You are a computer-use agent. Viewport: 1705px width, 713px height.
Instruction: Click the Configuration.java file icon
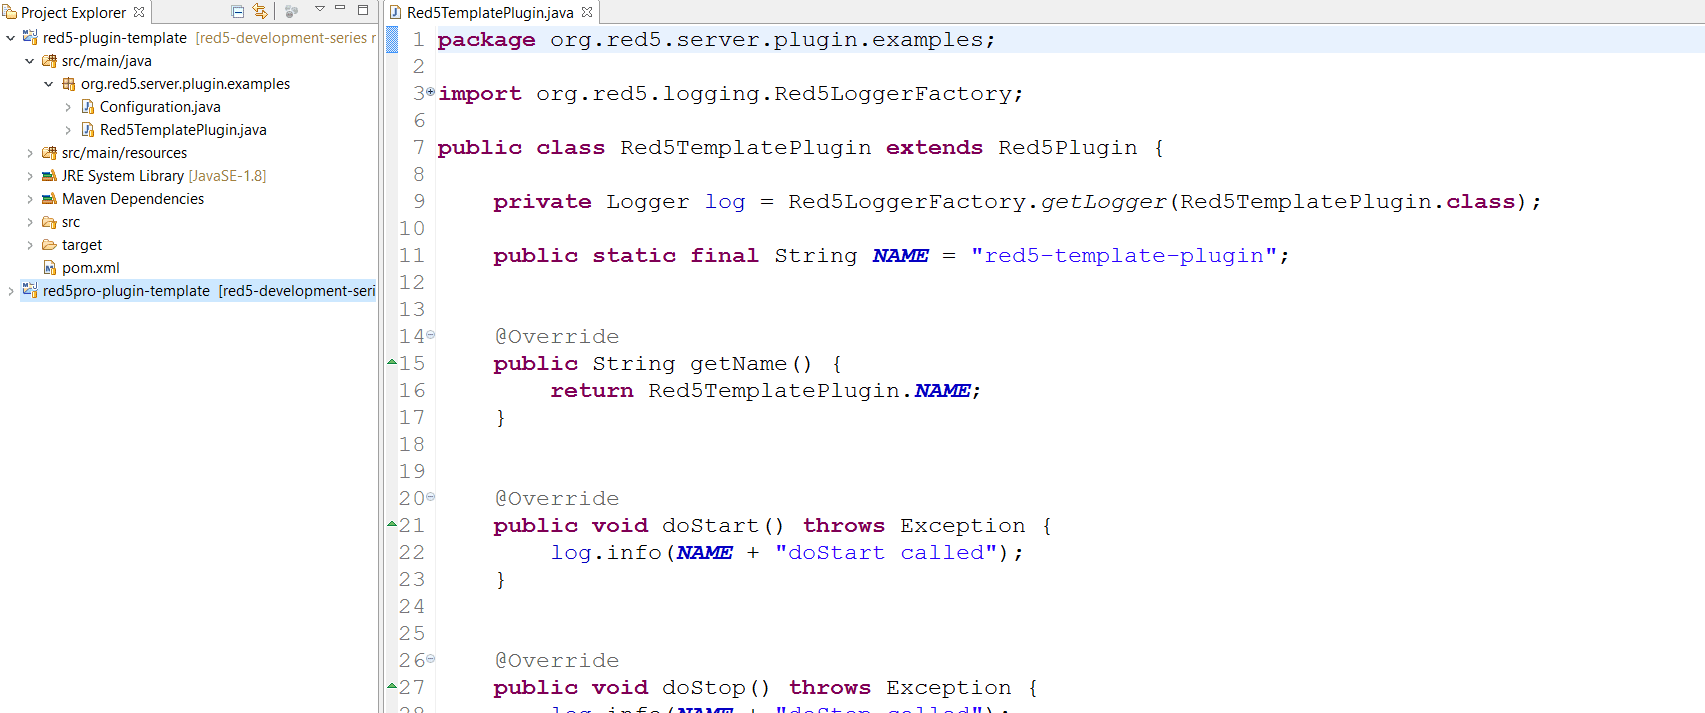(87, 107)
